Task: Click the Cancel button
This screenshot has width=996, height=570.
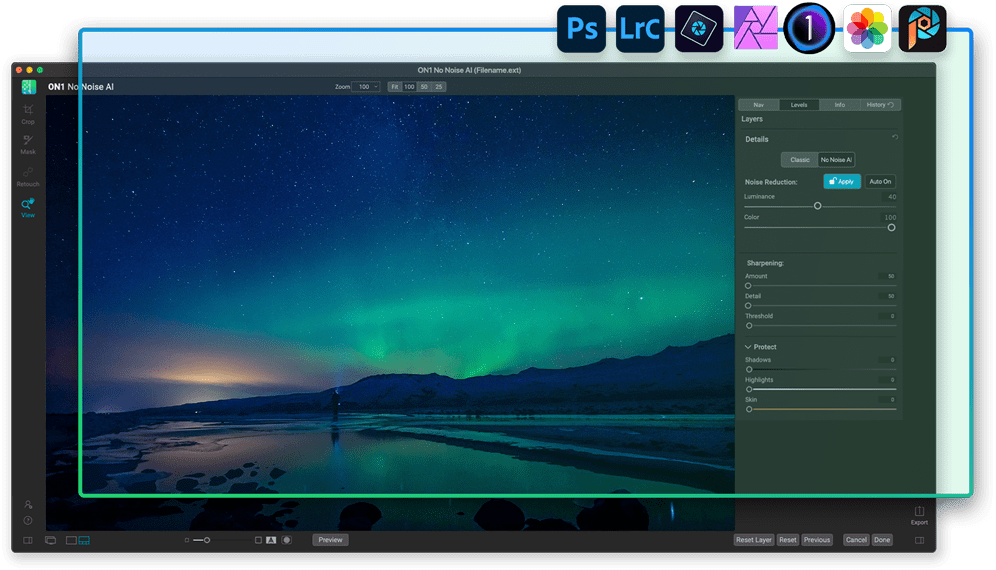Action: click(856, 540)
